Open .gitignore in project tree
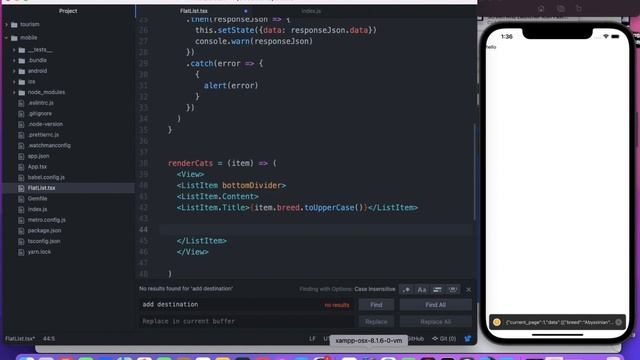 (40, 113)
